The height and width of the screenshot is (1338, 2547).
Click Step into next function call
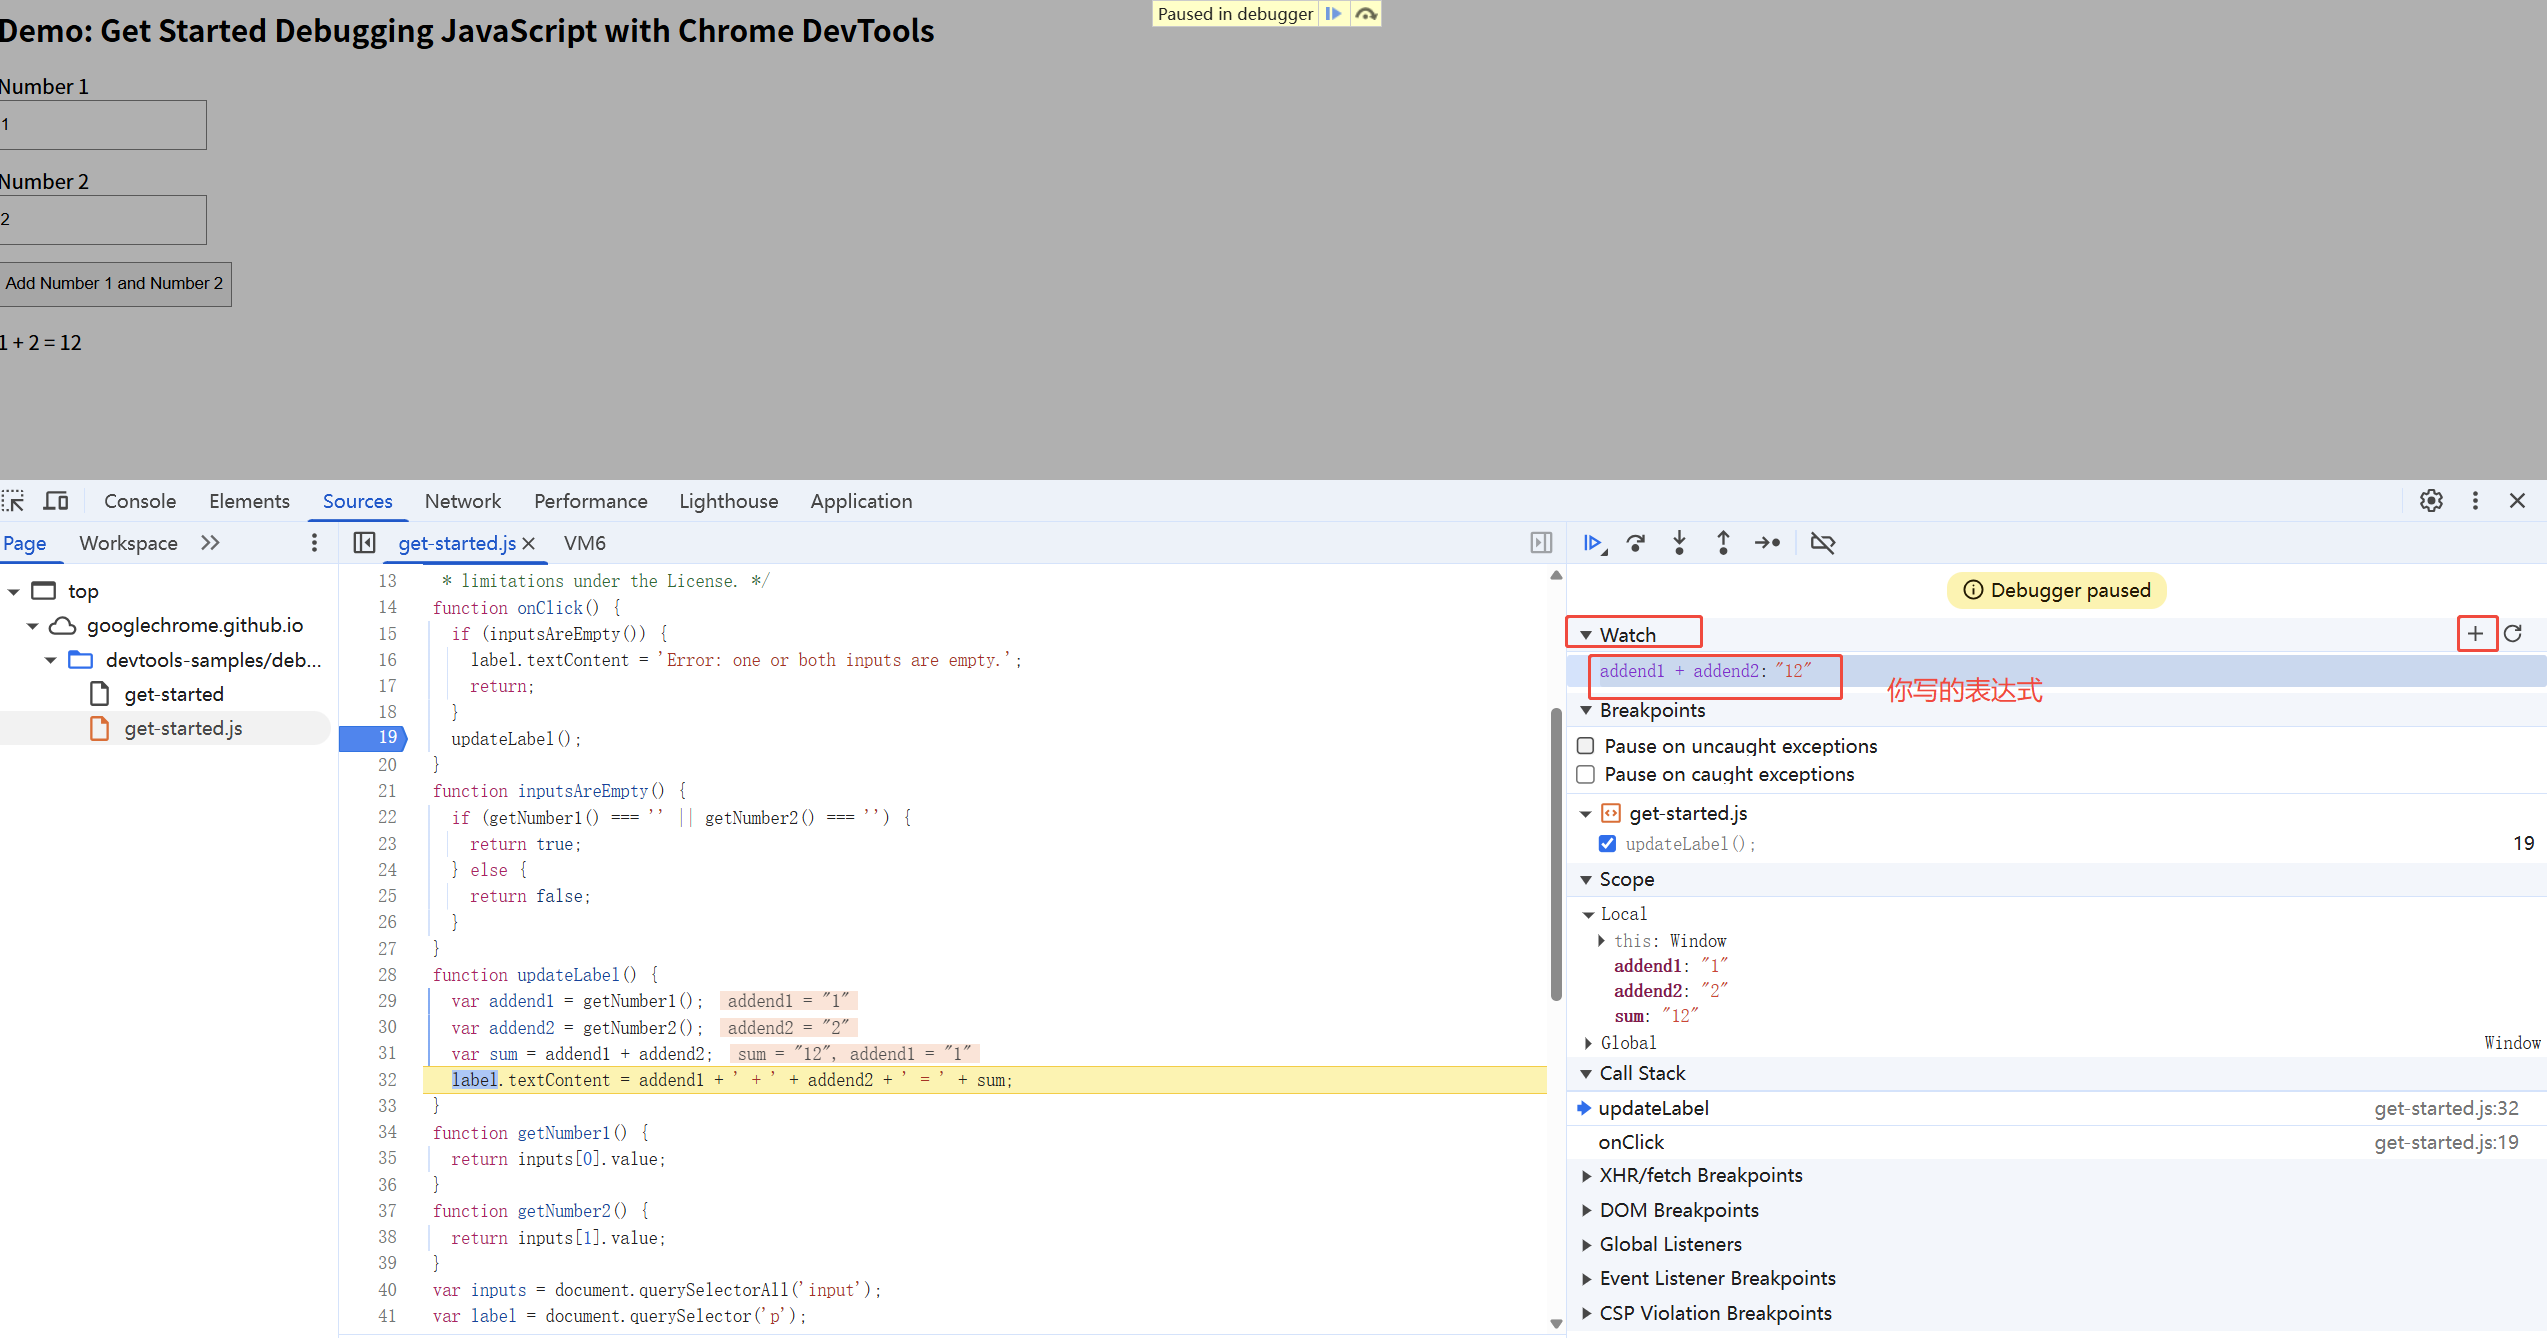1679,543
